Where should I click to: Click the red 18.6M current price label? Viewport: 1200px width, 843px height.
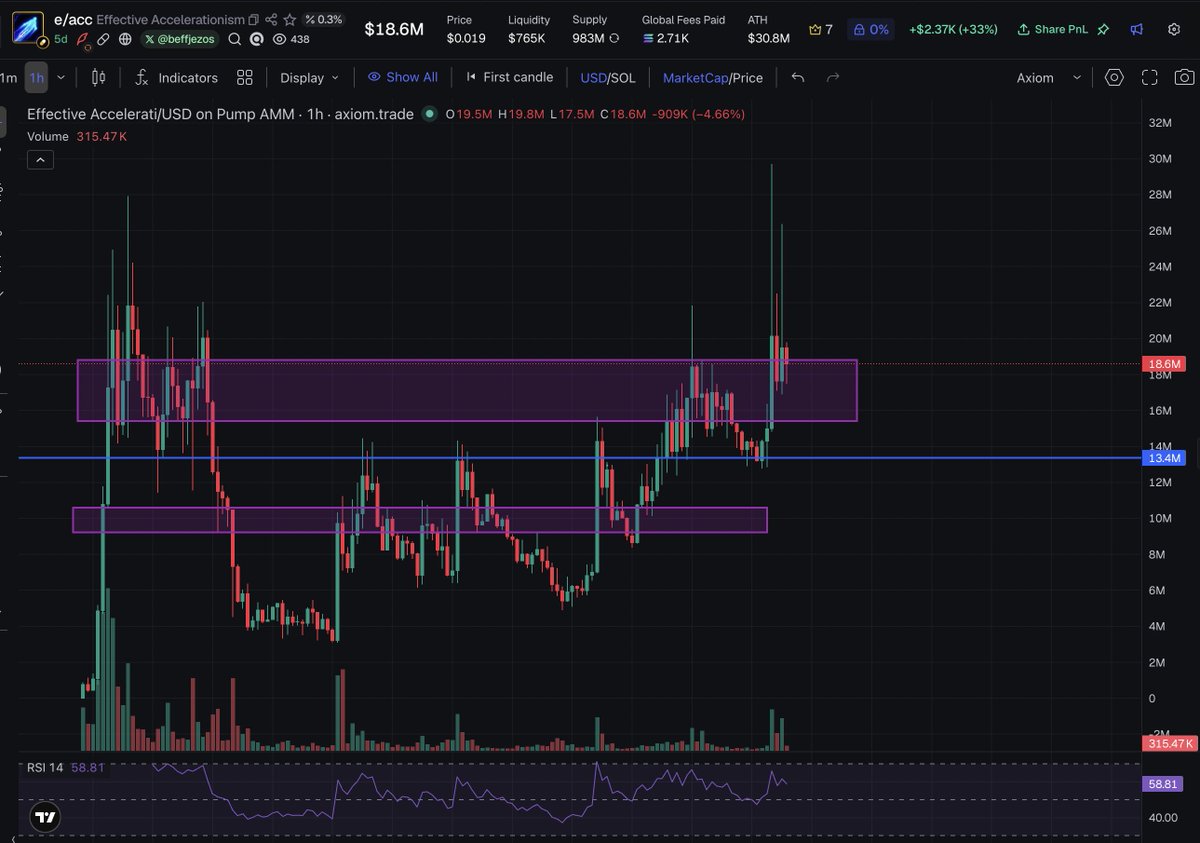coord(1165,364)
